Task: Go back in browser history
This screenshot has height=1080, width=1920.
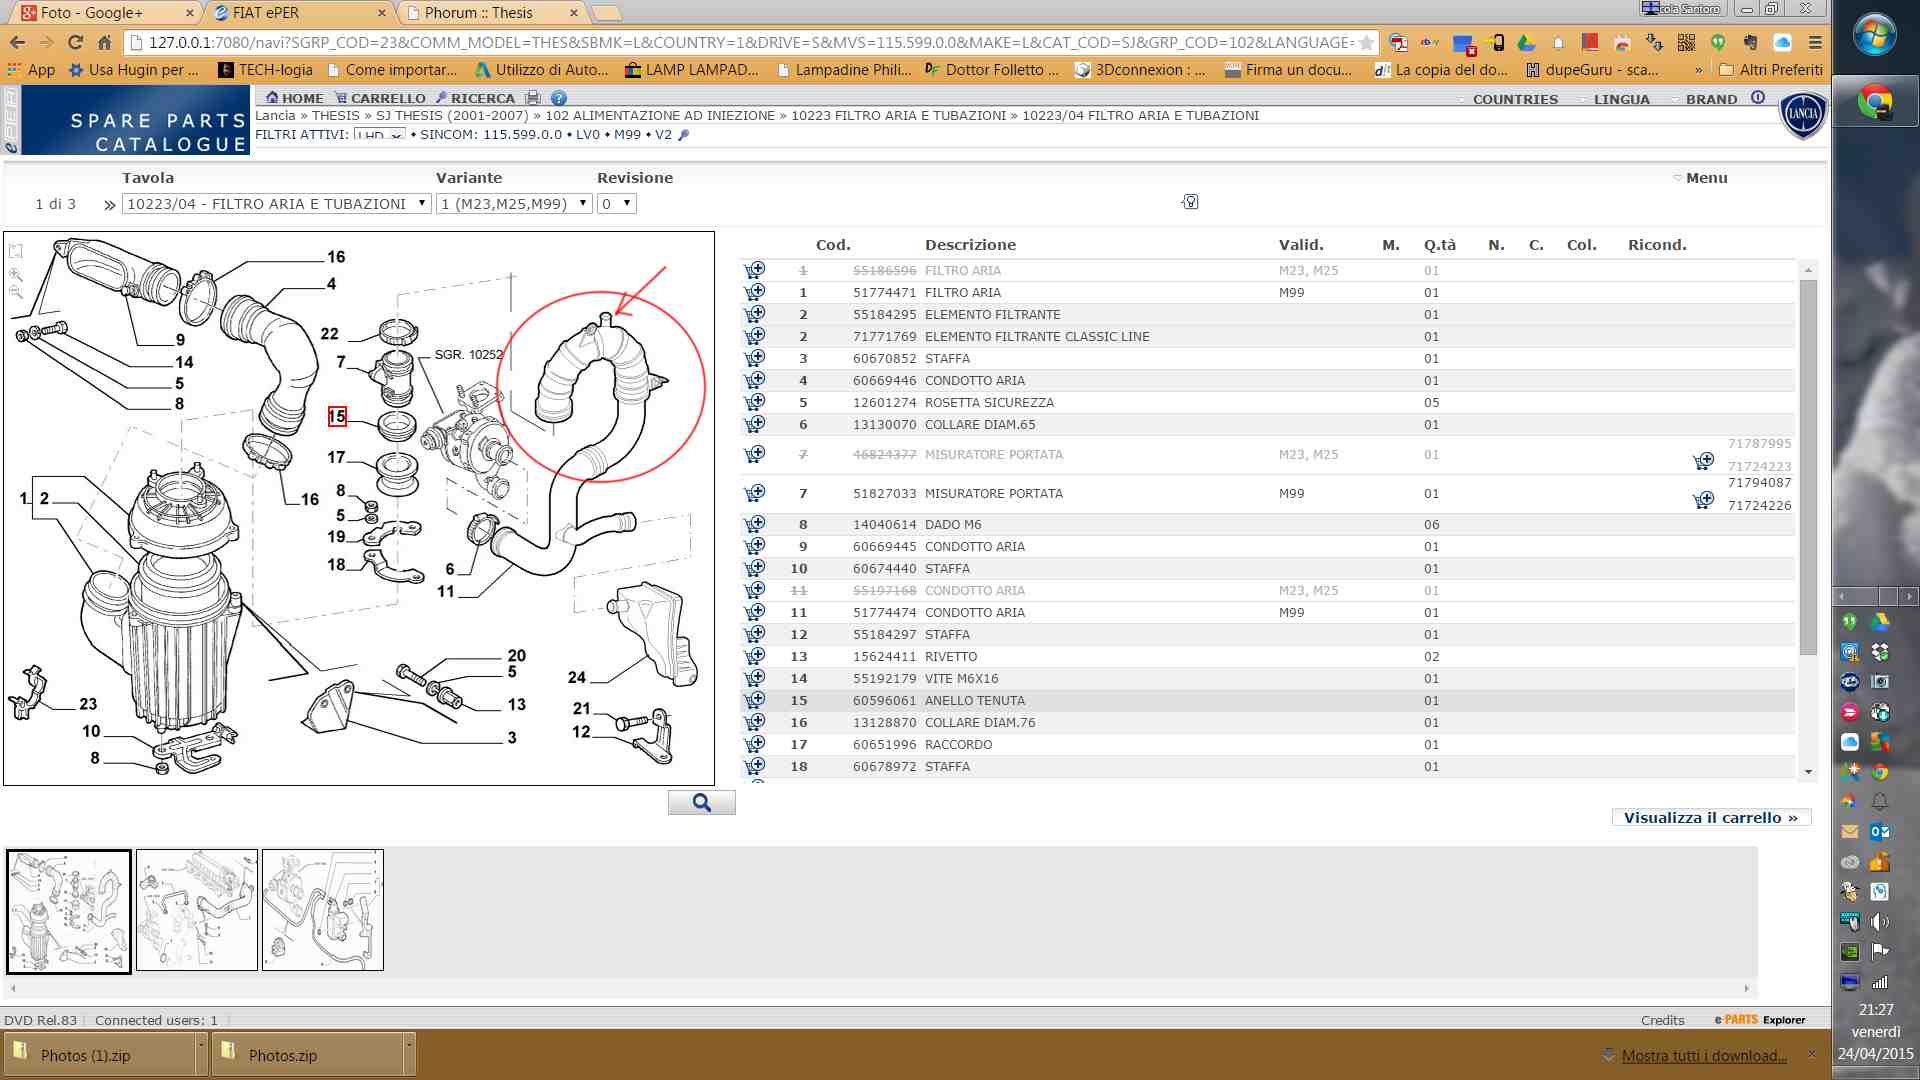Action: coord(17,42)
